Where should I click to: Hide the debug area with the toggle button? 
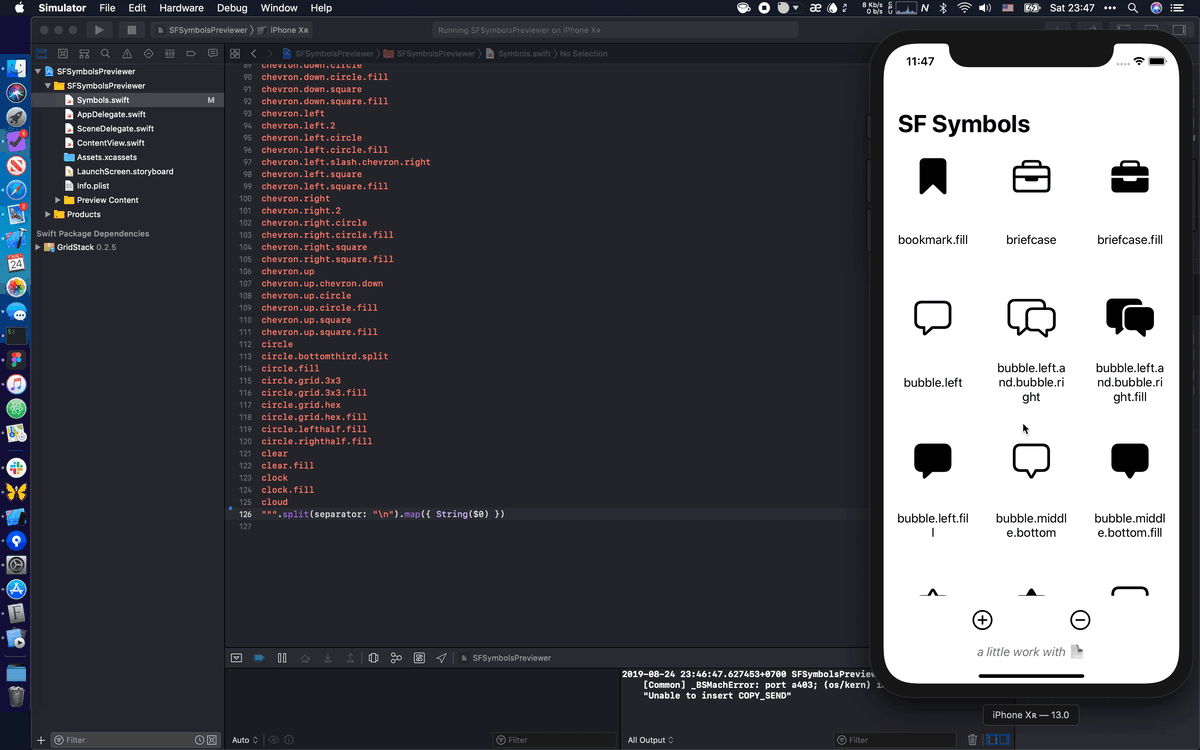(x=237, y=658)
